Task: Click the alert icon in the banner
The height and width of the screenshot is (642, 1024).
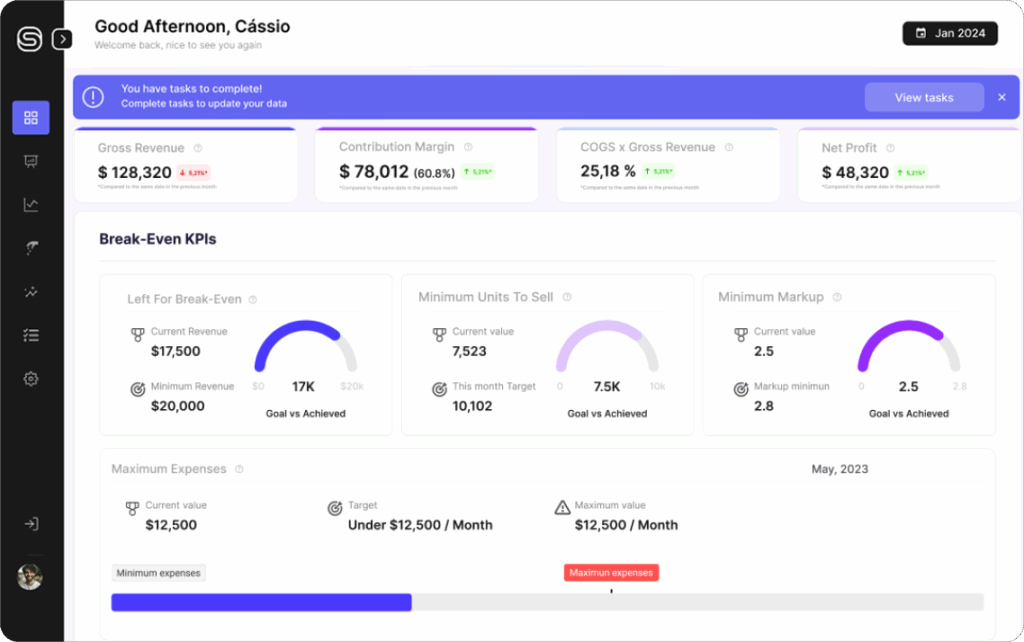Action: tap(93, 97)
